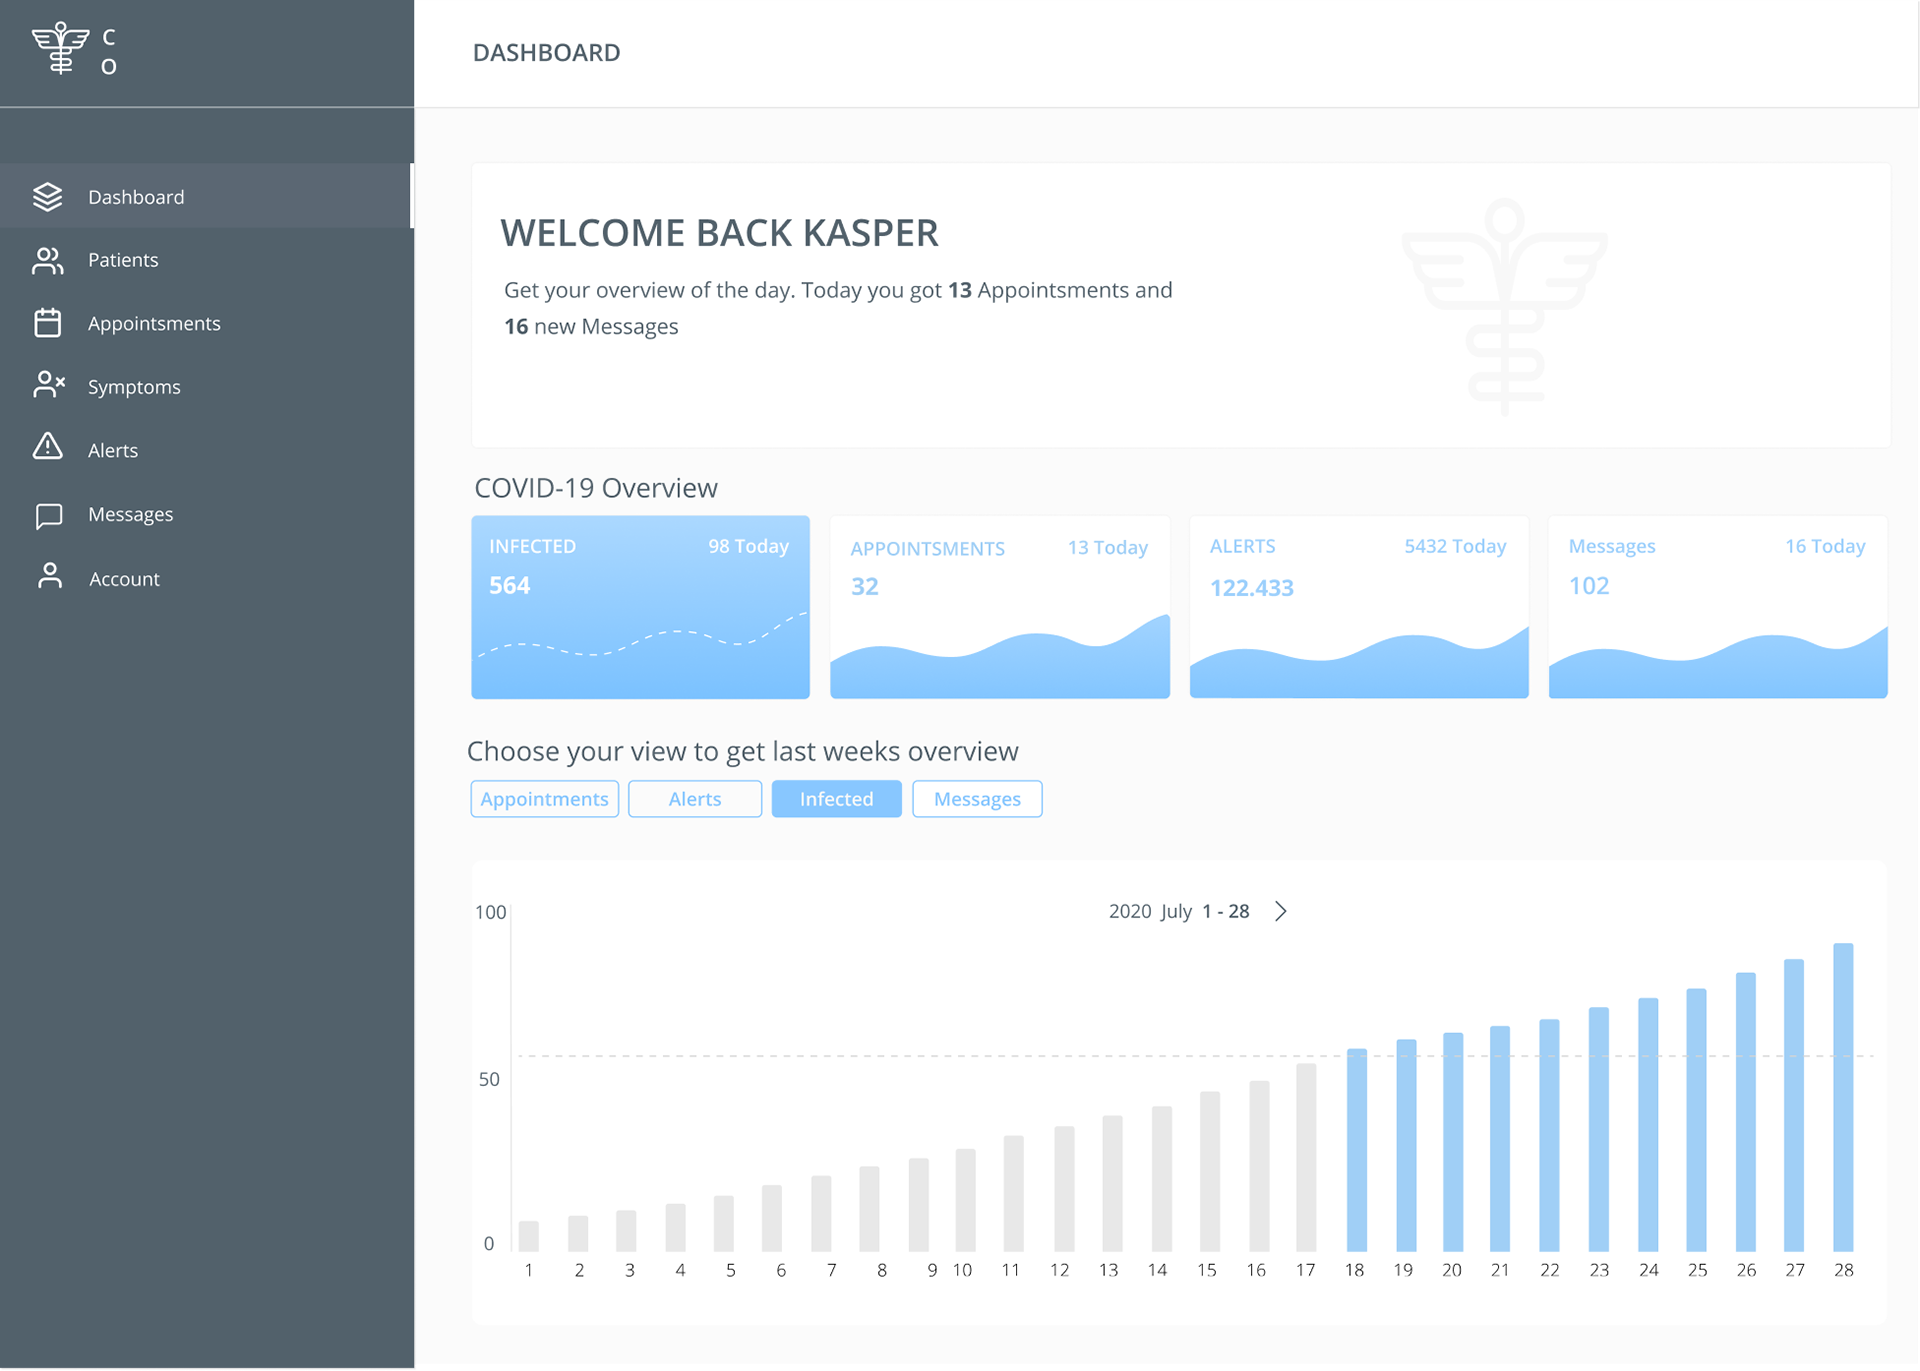
Task: Switch chart view to Alerts
Action: click(694, 799)
